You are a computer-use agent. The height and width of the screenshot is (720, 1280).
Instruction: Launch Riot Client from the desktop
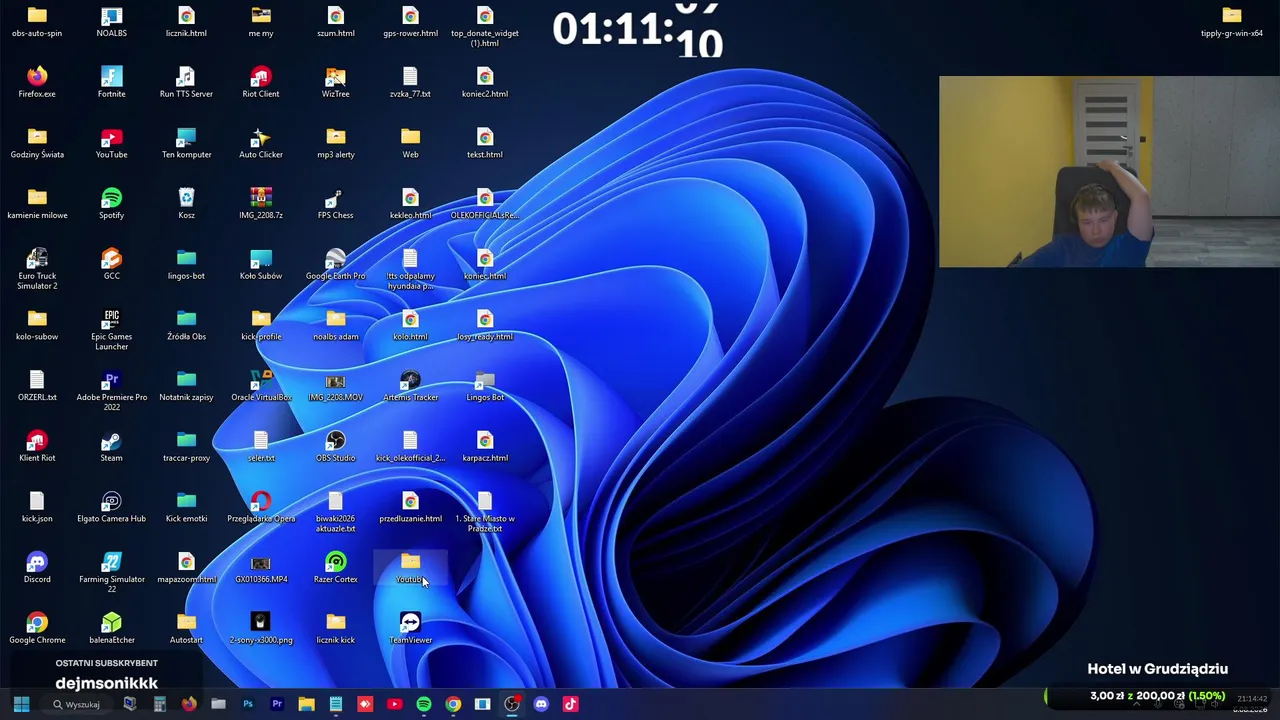tap(261, 82)
